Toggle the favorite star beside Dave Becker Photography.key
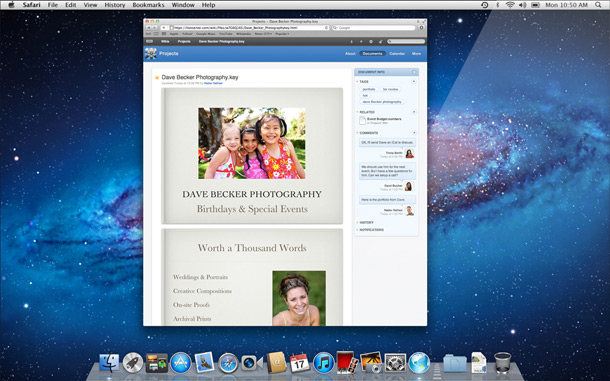Viewport: 610px width, 381px height. click(x=157, y=78)
